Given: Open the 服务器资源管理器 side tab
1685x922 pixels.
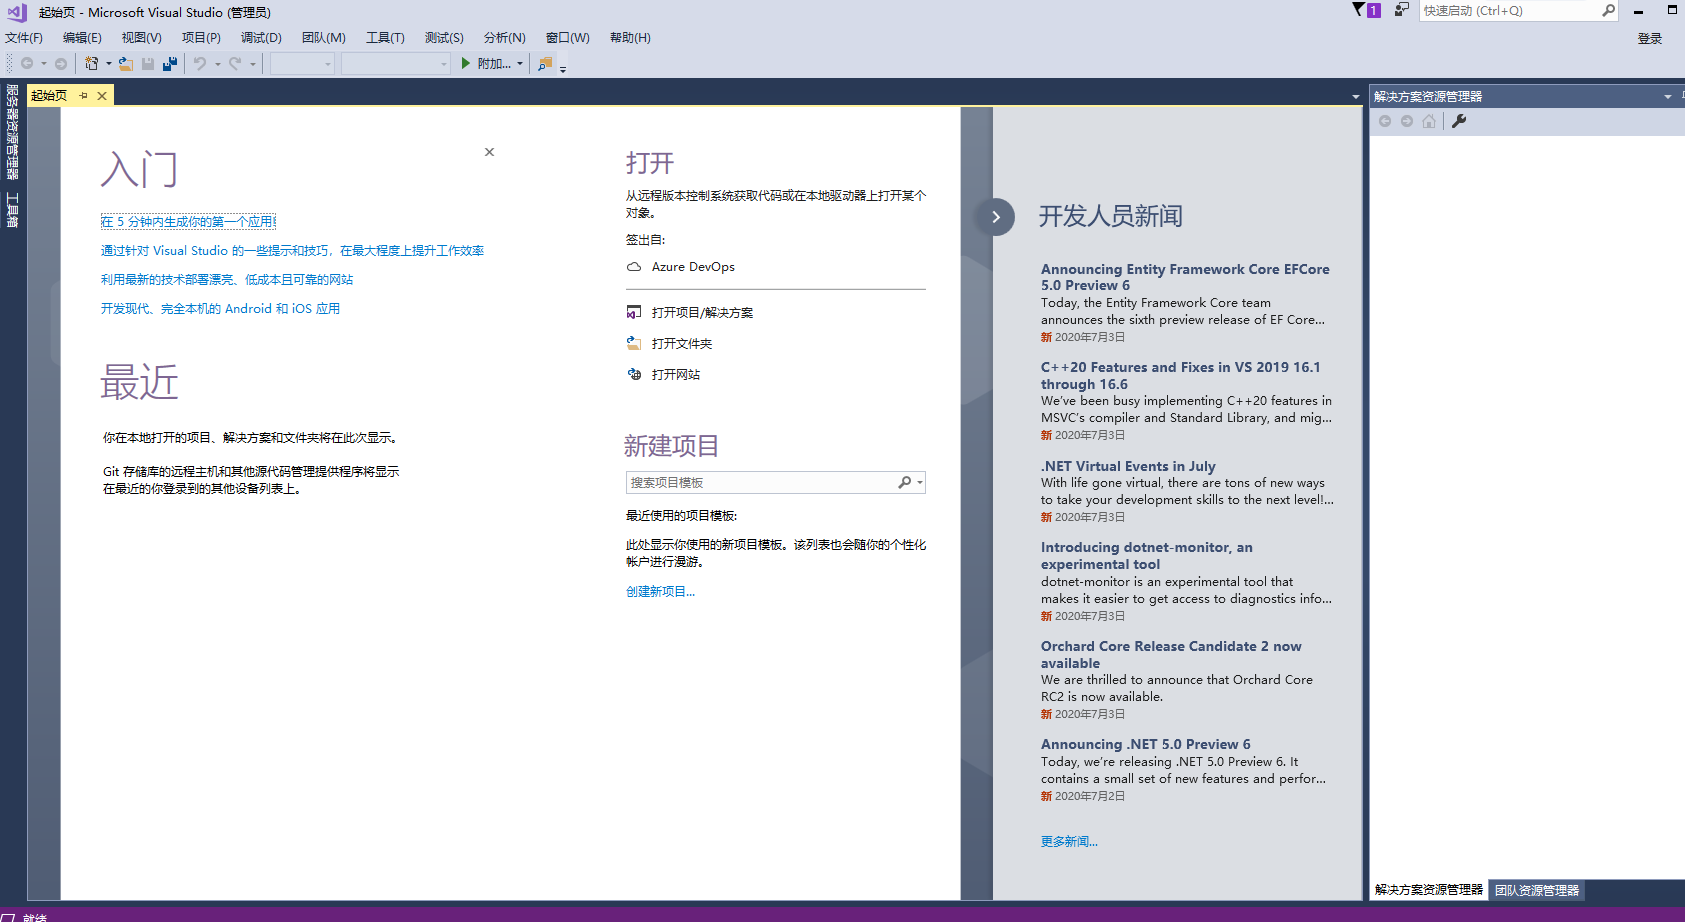Looking at the screenshot, I should tap(12, 131).
